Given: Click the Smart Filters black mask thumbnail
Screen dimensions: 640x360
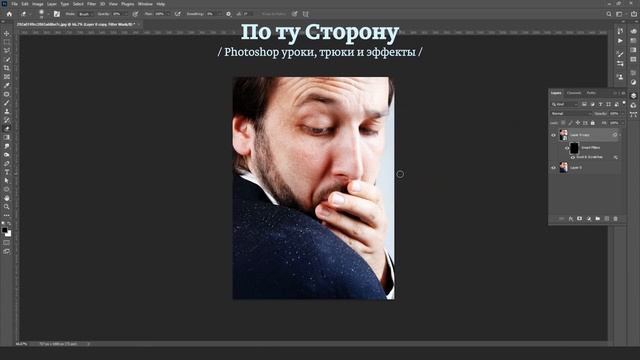Looking at the screenshot, I should [x=574, y=148].
